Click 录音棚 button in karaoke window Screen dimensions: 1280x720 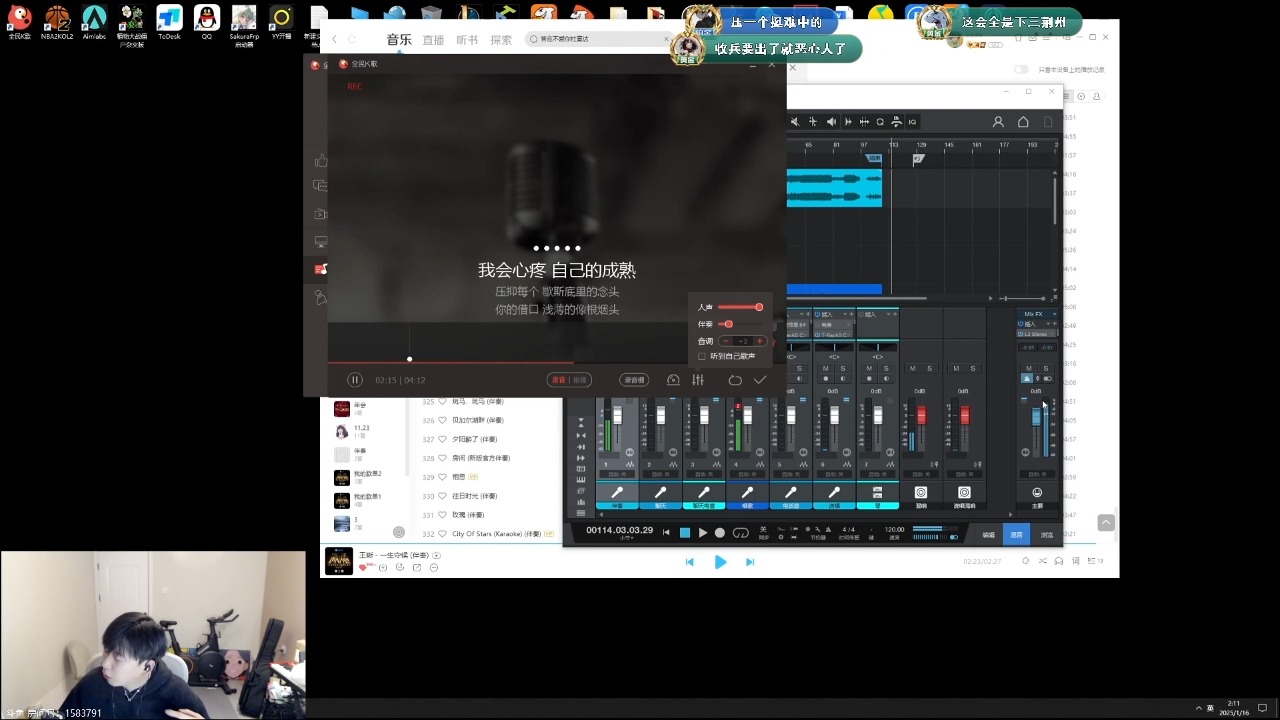(x=634, y=380)
